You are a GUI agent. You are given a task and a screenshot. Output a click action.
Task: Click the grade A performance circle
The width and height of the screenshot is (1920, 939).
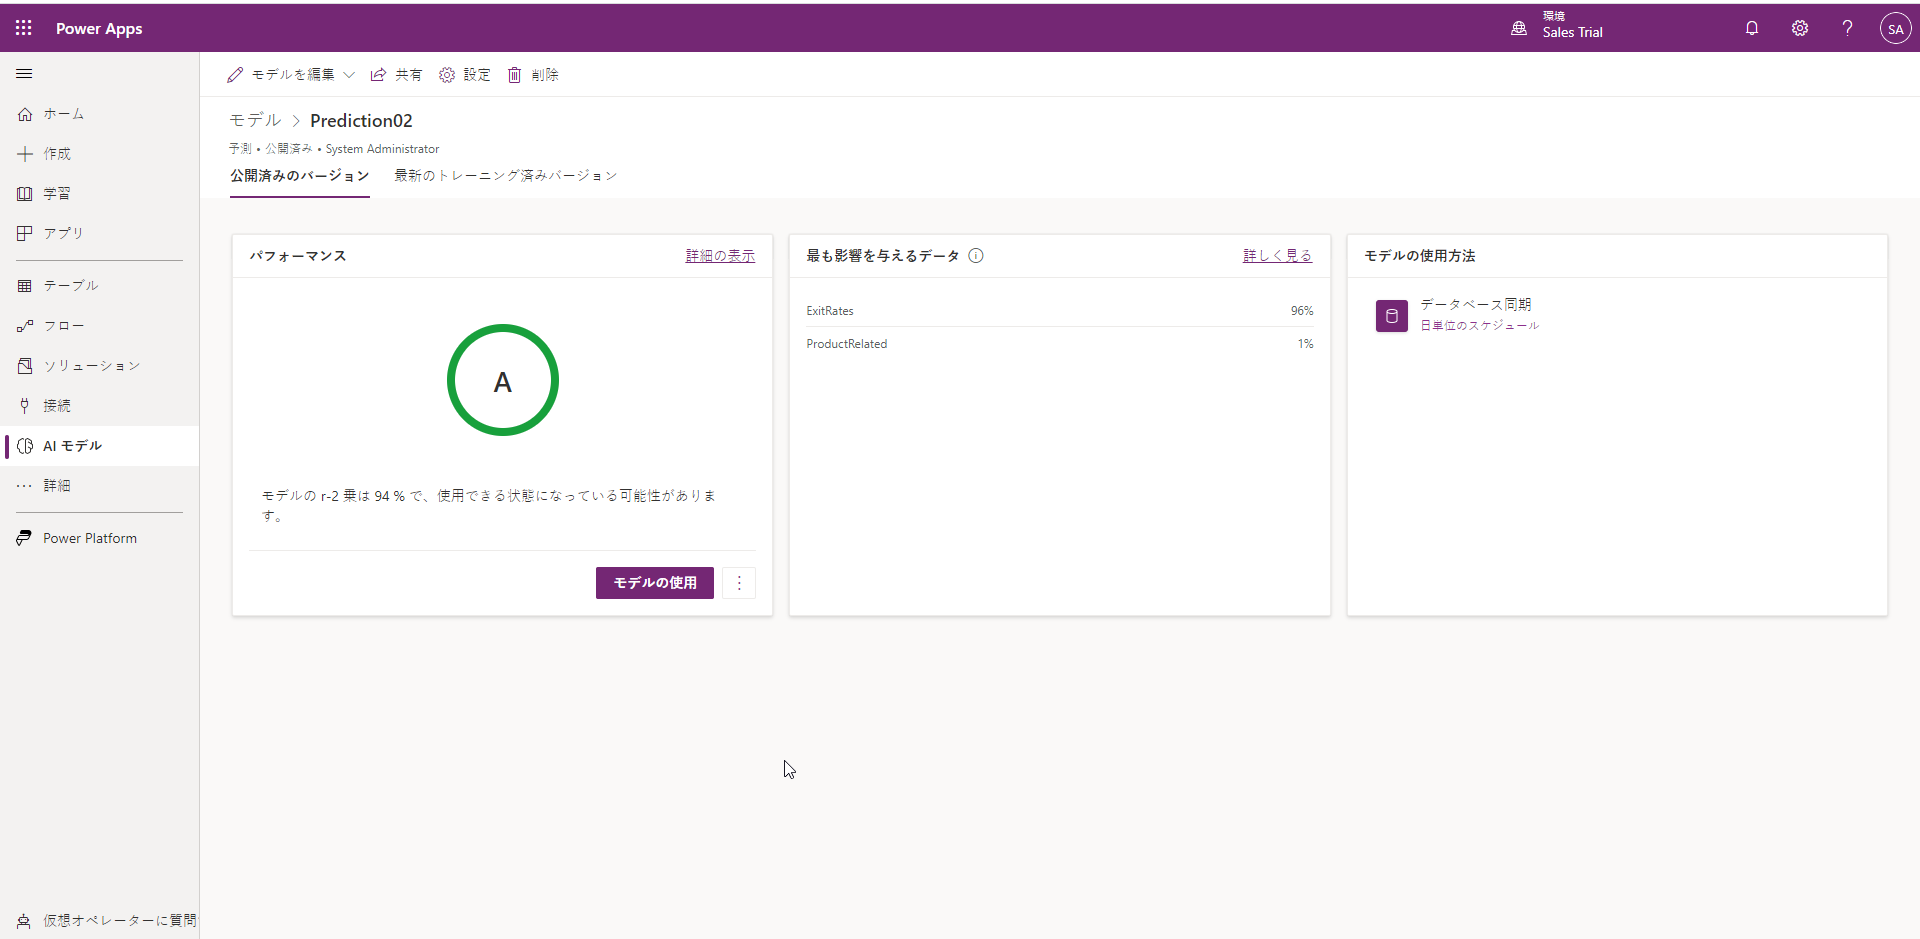[x=503, y=380]
